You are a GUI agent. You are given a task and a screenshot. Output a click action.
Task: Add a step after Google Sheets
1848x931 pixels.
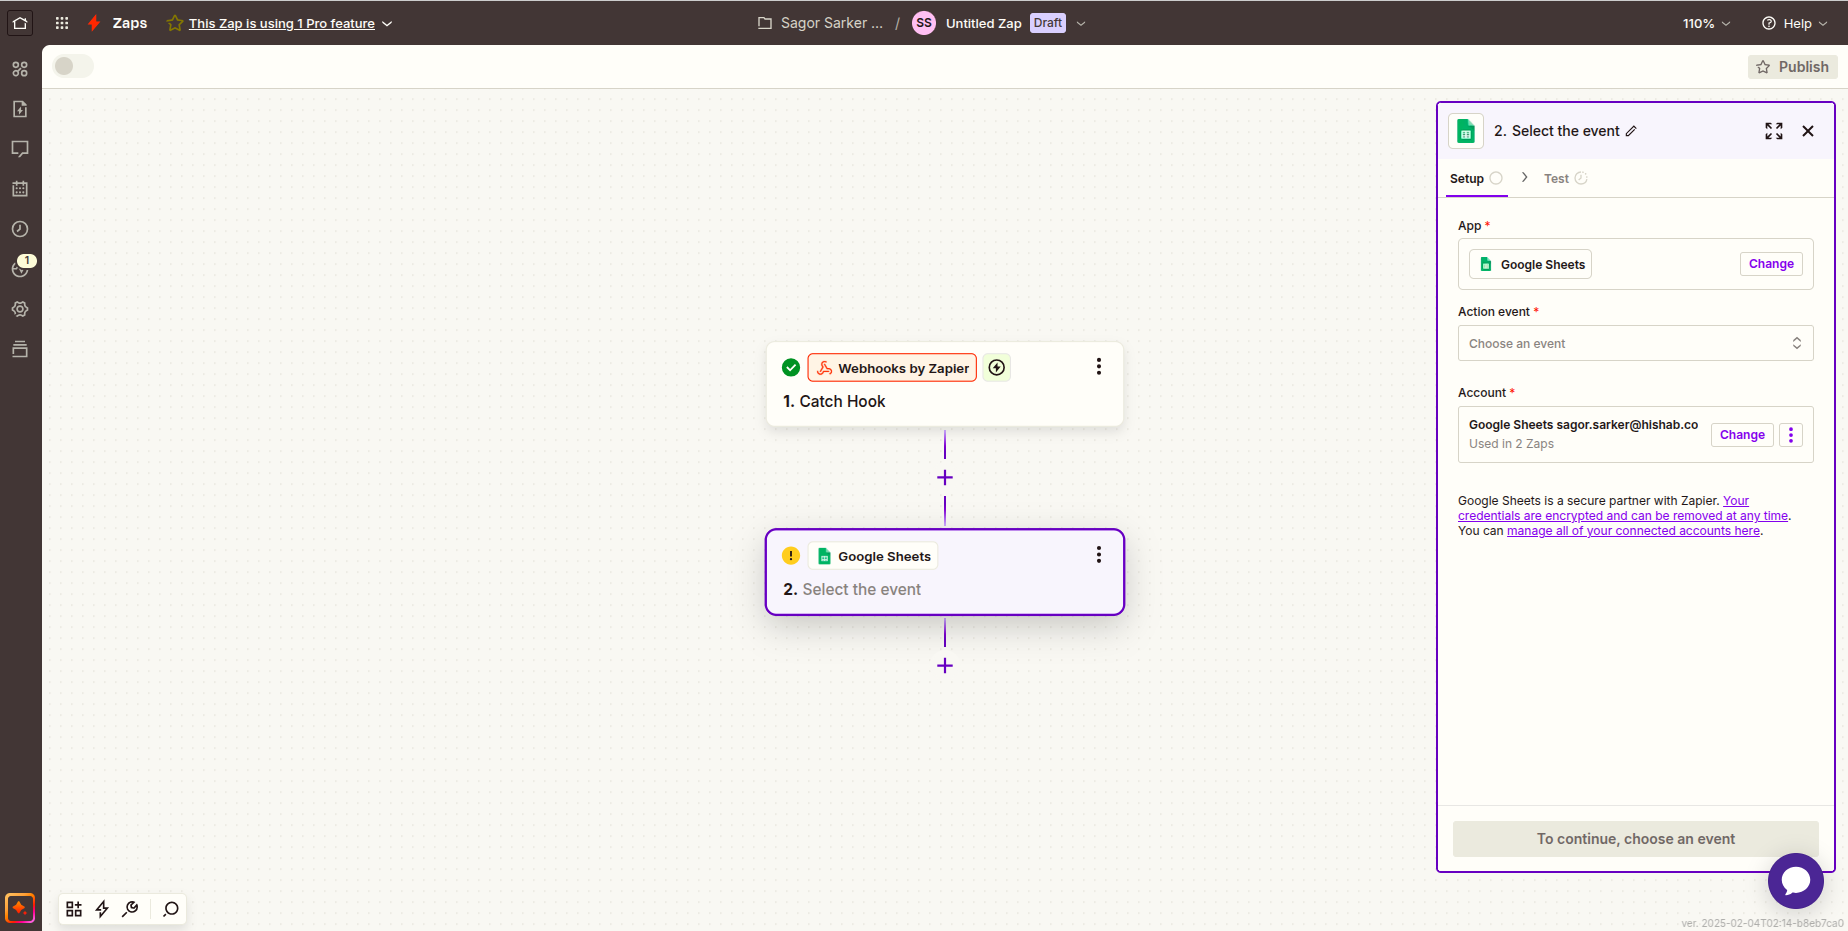click(945, 666)
